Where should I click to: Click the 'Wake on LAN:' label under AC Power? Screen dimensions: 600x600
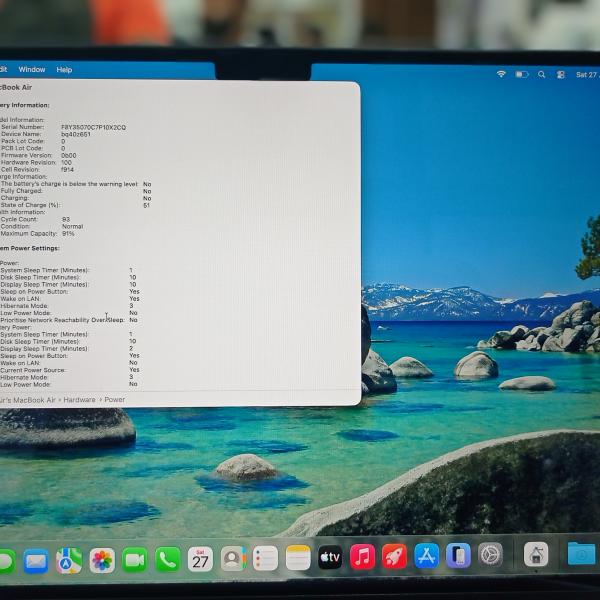[20, 298]
